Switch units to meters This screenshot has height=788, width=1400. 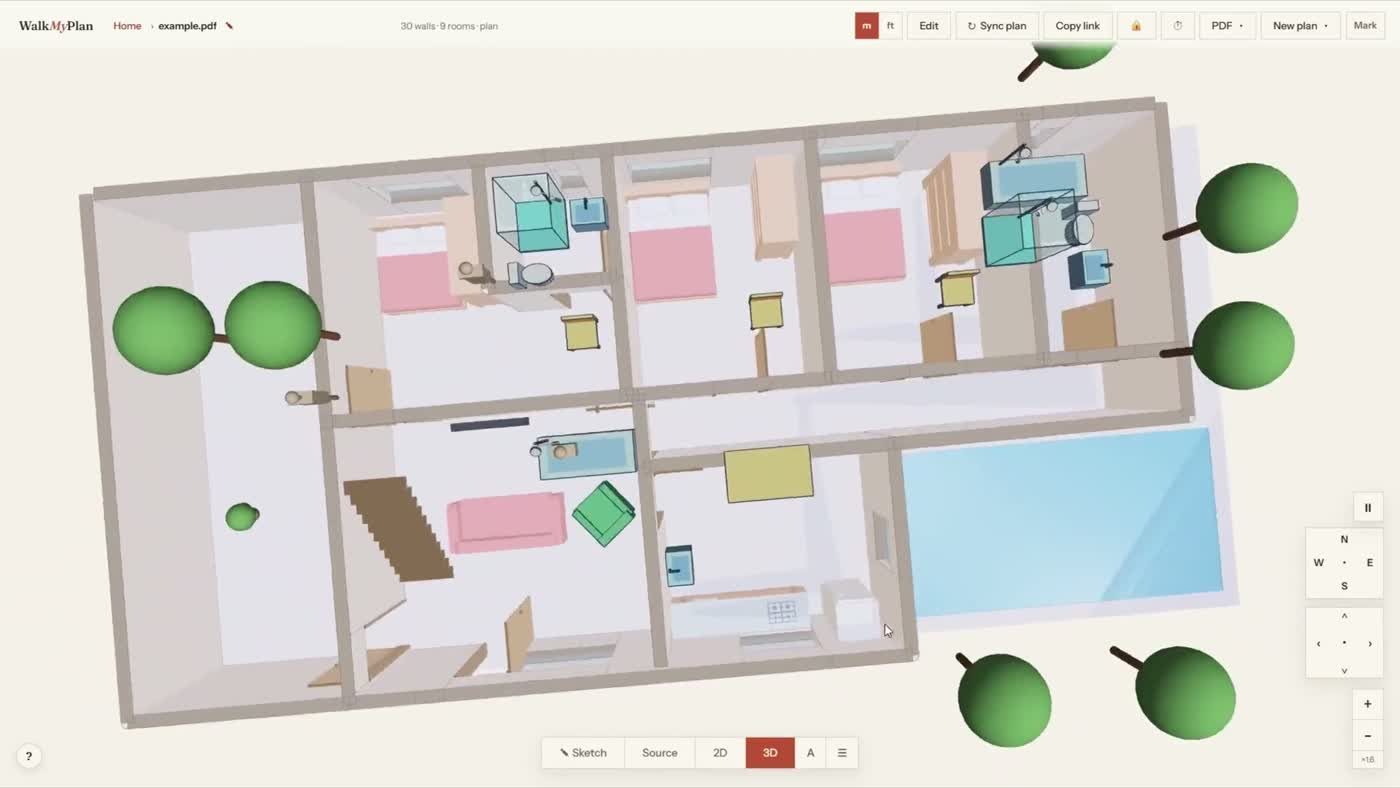(x=866, y=26)
